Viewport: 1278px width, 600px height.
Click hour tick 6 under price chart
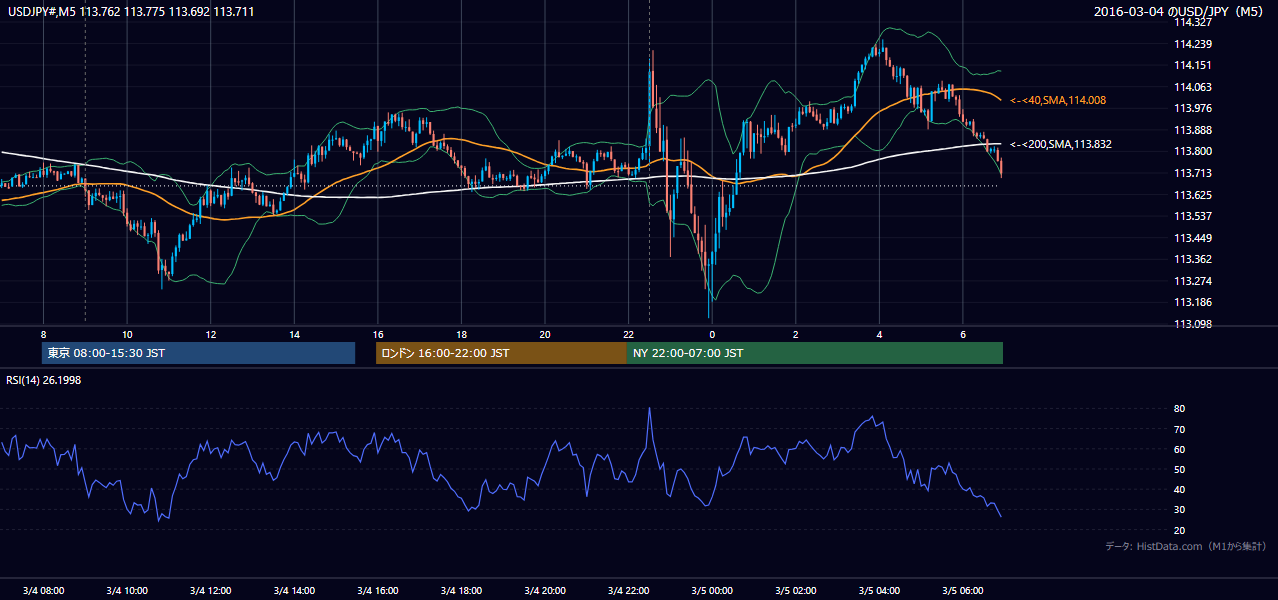963,334
